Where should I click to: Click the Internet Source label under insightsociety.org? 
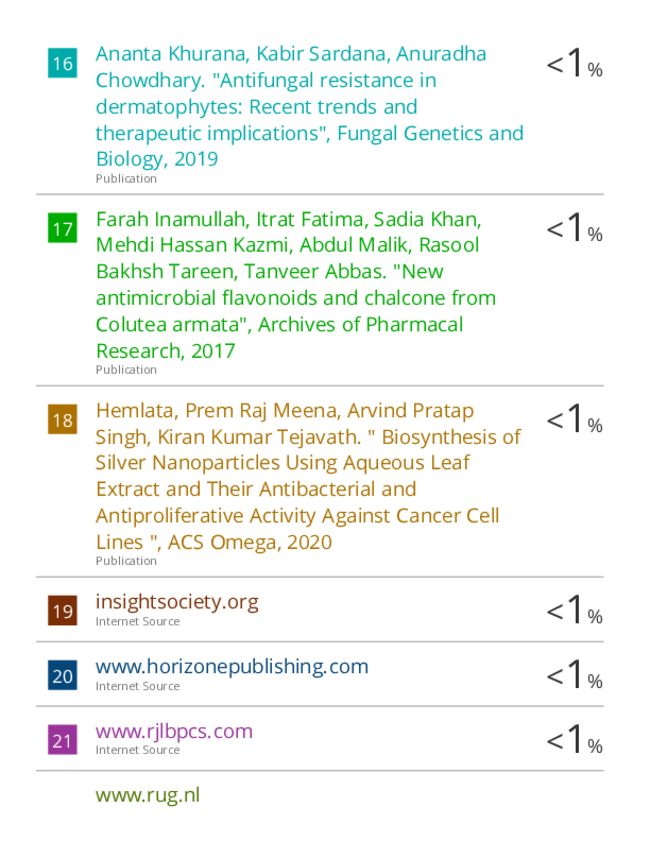[137, 622]
